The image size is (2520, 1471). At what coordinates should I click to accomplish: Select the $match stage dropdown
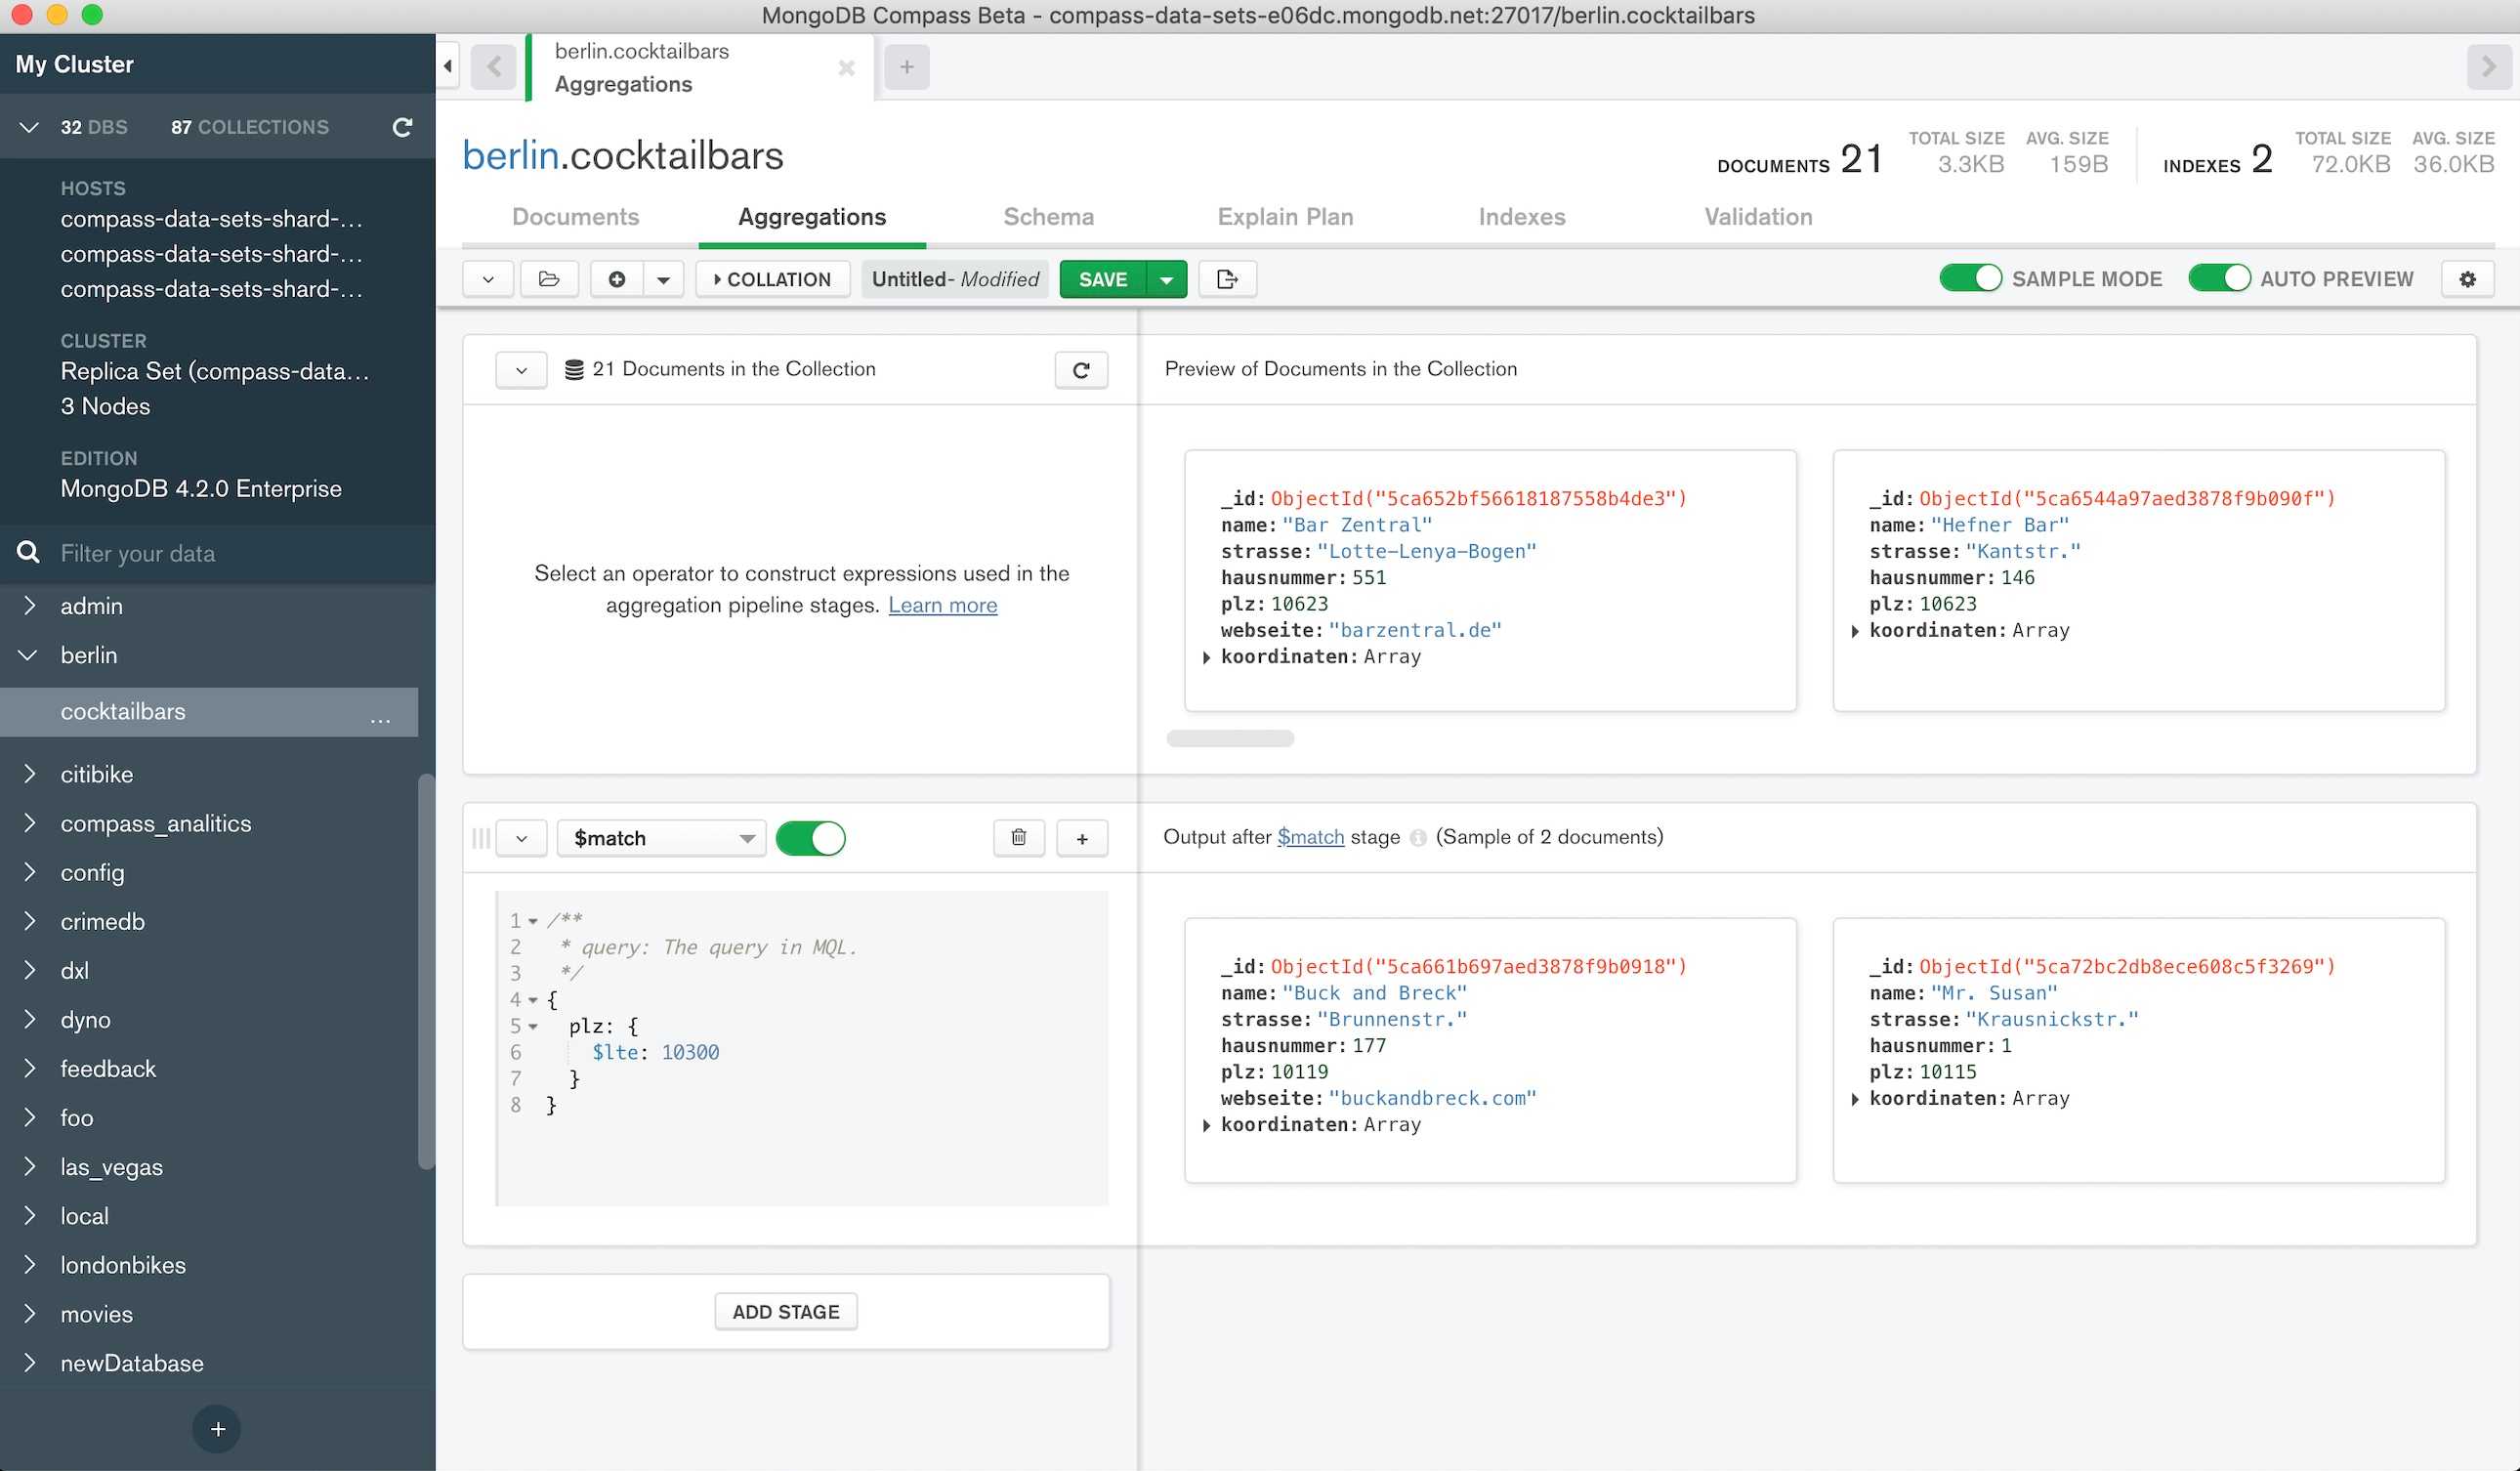pyautogui.click(x=662, y=837)
